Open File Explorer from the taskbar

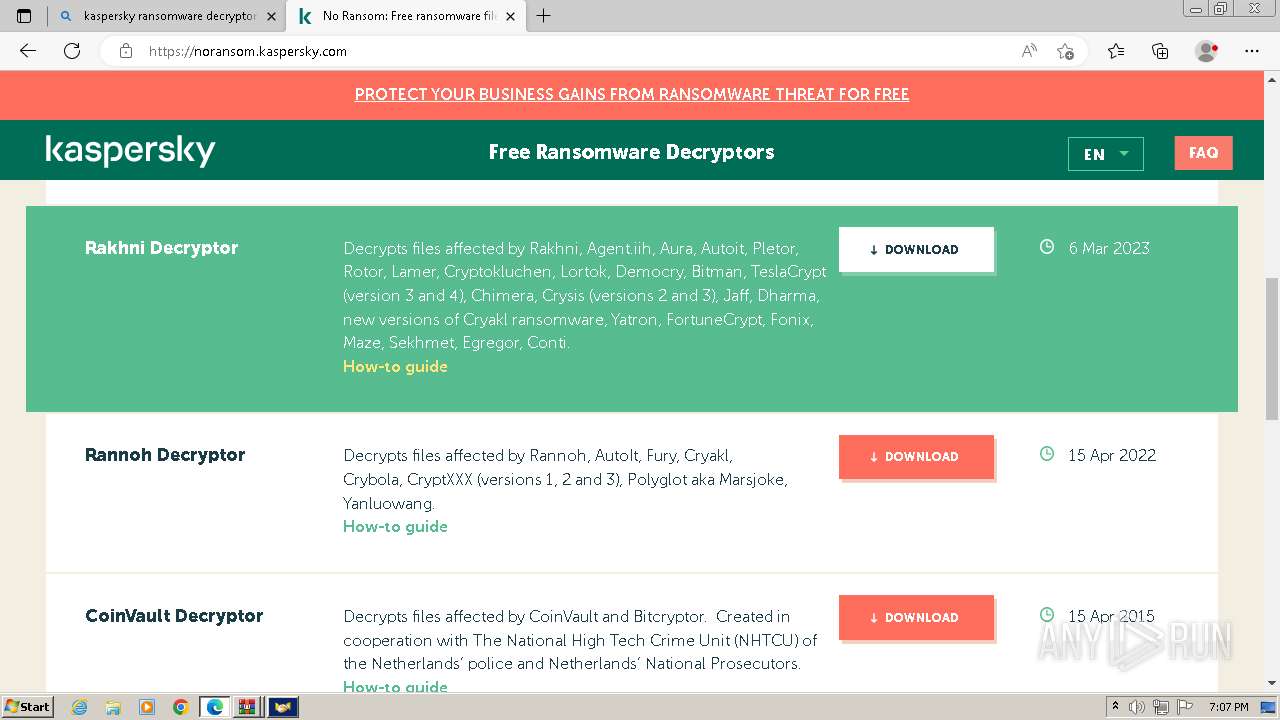(113, 707)
